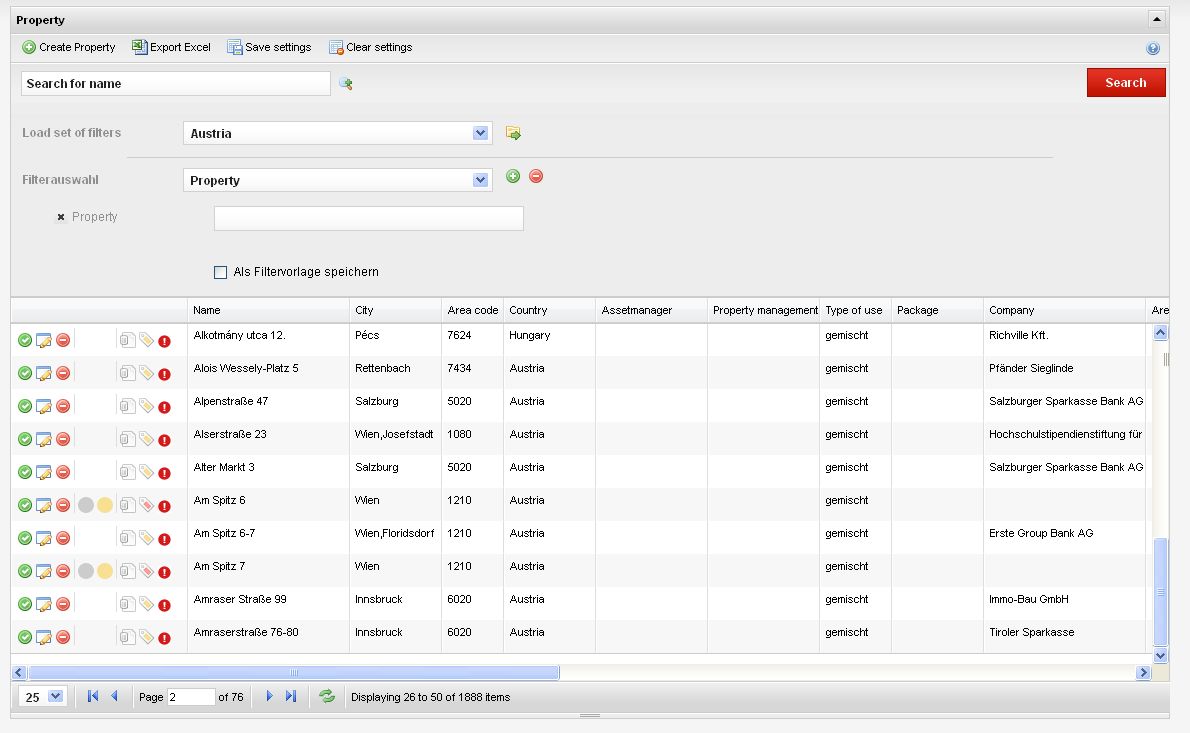
Task: Collapse the Property panel
Action: [1156, 19]
